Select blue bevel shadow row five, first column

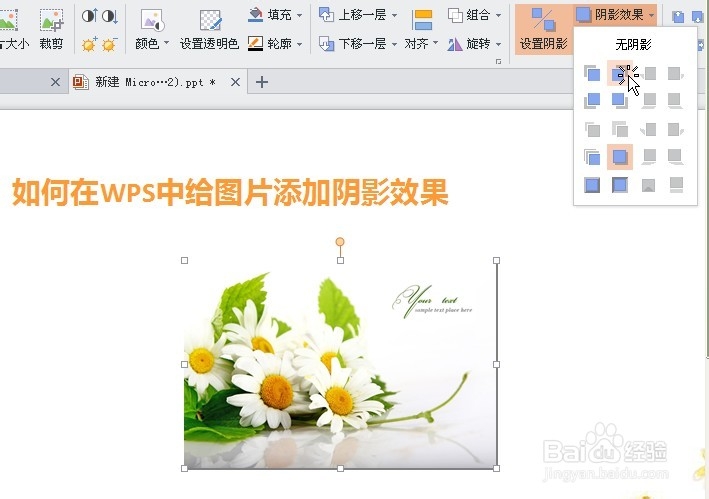pos(592,185)
